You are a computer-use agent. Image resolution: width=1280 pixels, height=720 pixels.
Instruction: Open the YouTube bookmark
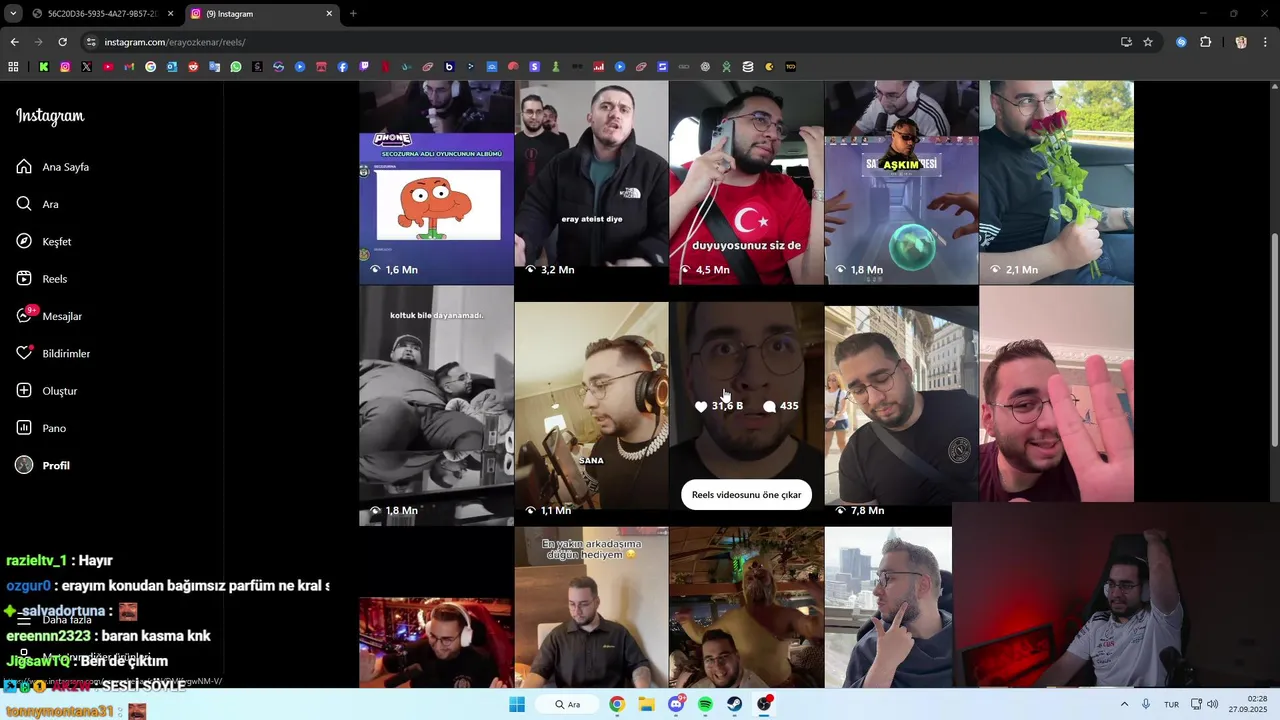[108, 67]
